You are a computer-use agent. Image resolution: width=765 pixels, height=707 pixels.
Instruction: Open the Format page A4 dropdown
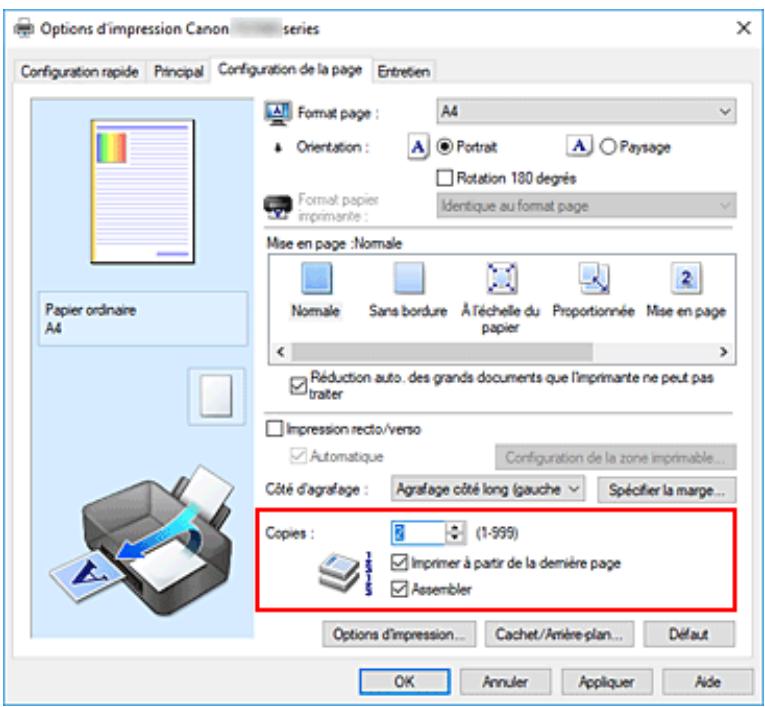point(586,112)
